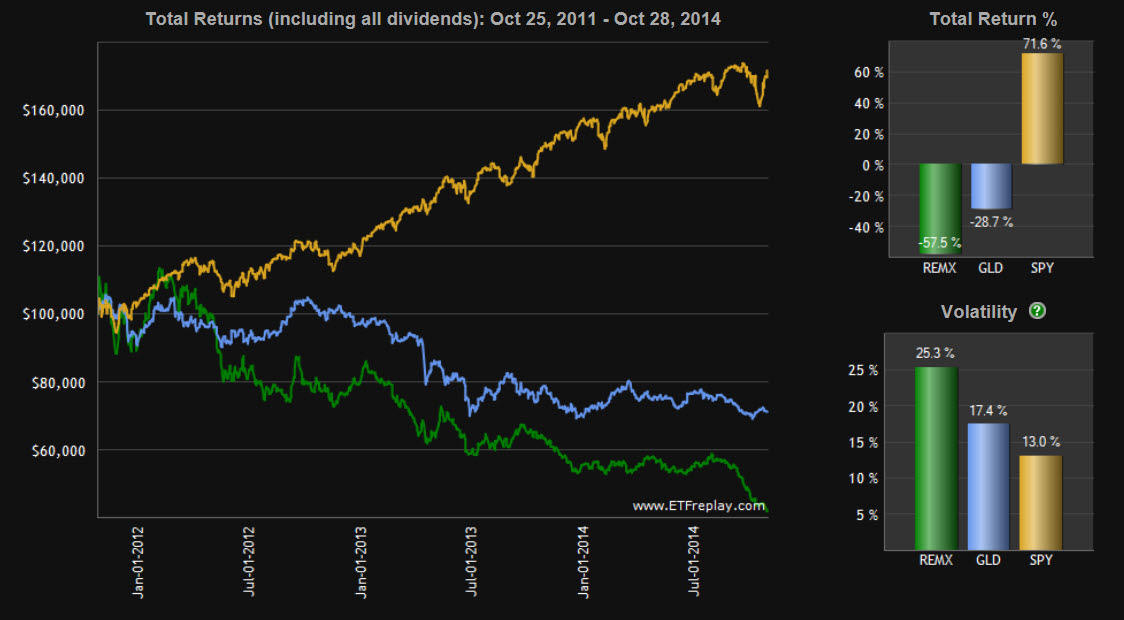The width and height of the screenshot is (1124, 620).
Task: Select the Jul-01-2013 date marker
Action: point(470,563)
